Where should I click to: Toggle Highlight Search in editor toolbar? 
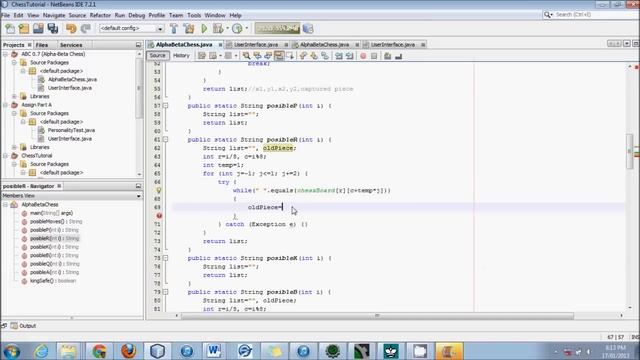(x=279, y=56)
